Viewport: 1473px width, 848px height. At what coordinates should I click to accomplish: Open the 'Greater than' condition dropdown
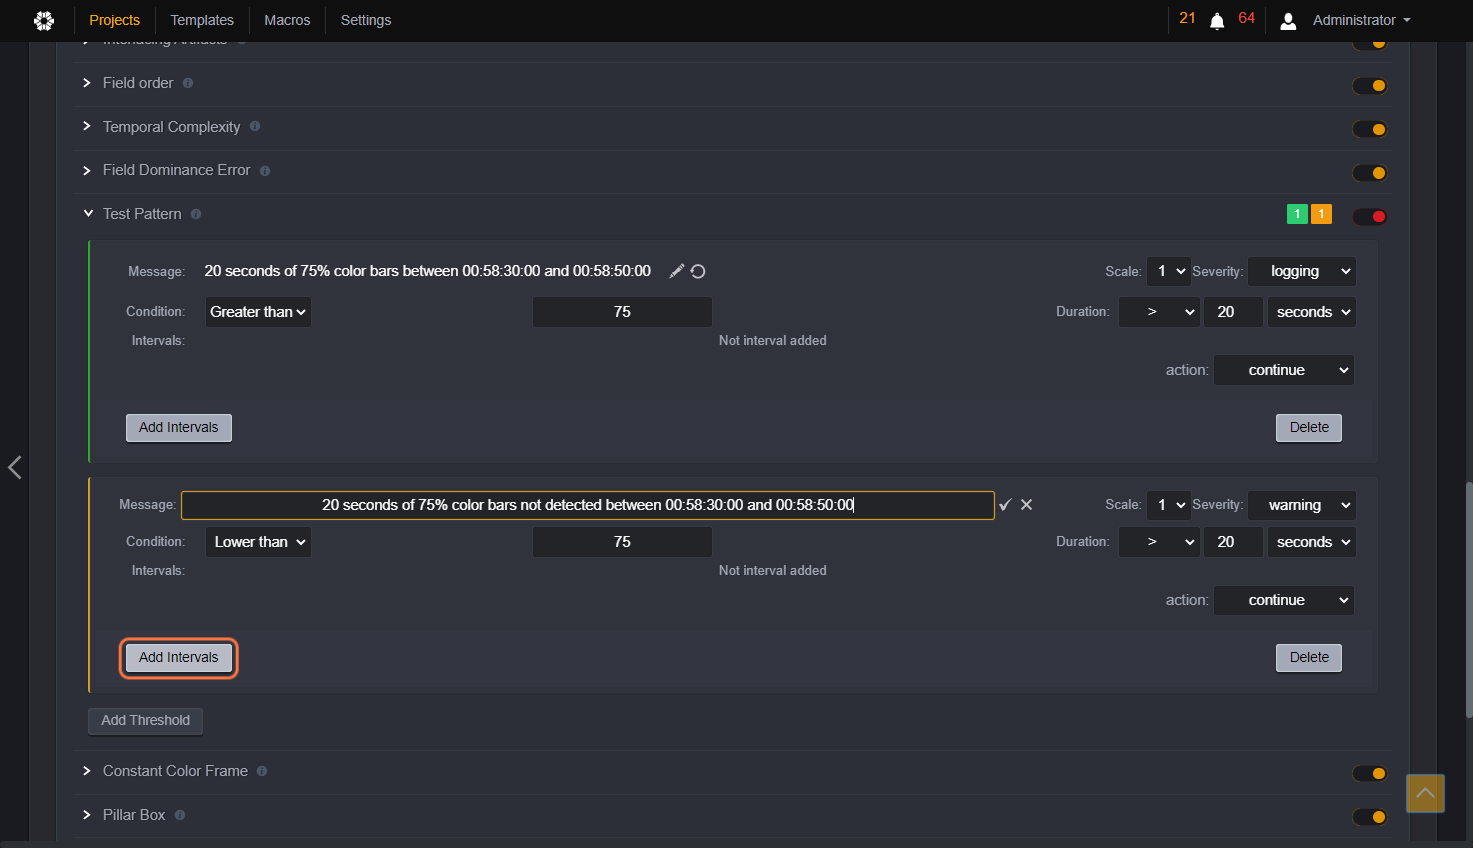[258, 312]
